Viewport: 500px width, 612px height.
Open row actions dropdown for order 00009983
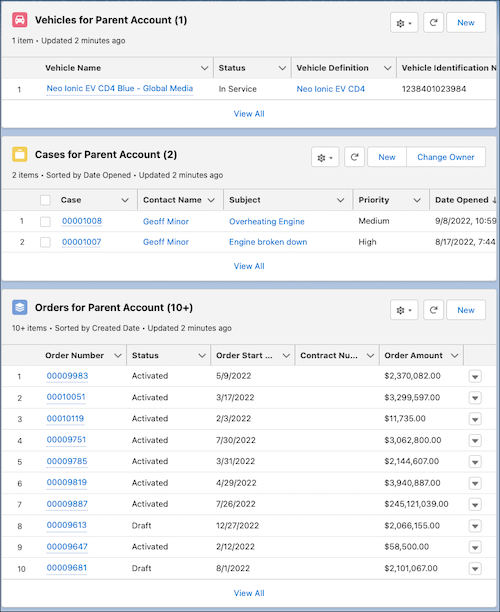pyautogui.click(x=475, y=377)
